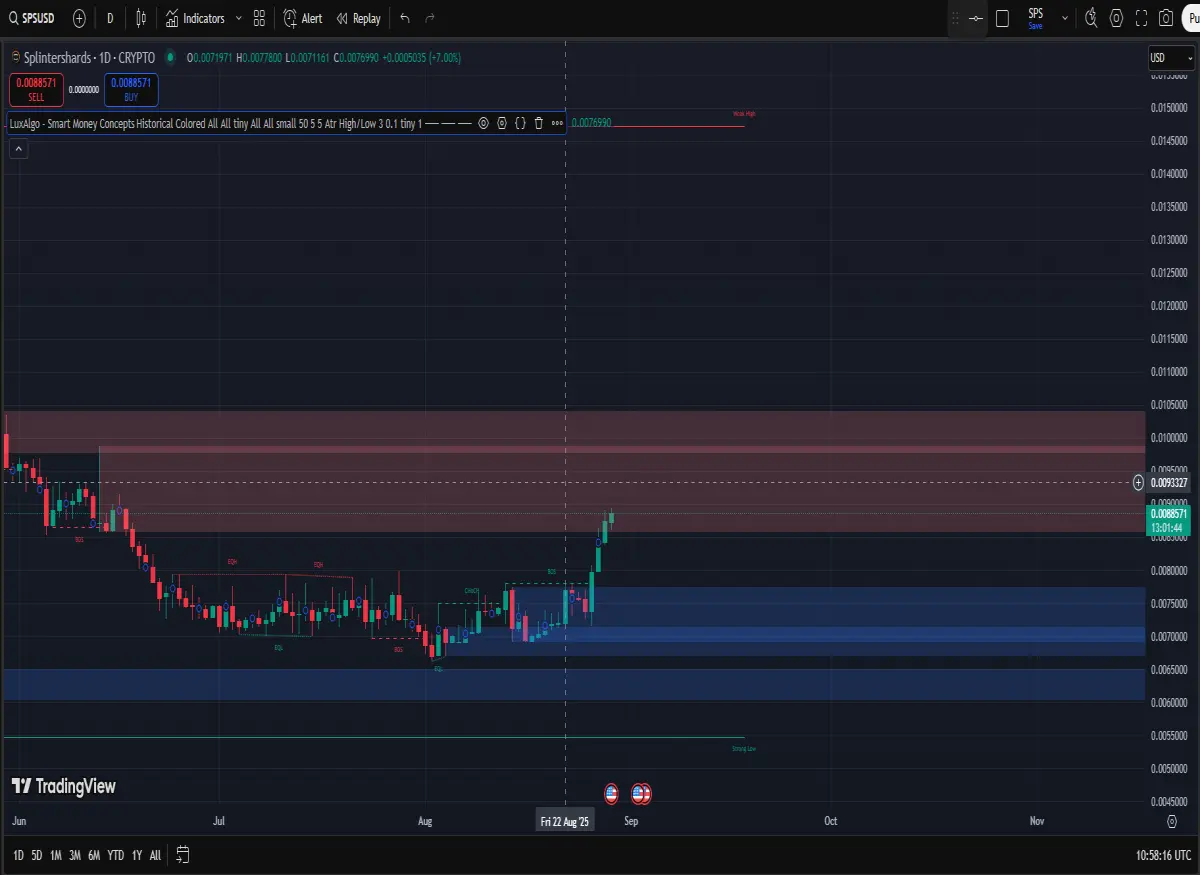Click the first US economic event flag
The image size is (1200, 875).
(x=611, y=794)
